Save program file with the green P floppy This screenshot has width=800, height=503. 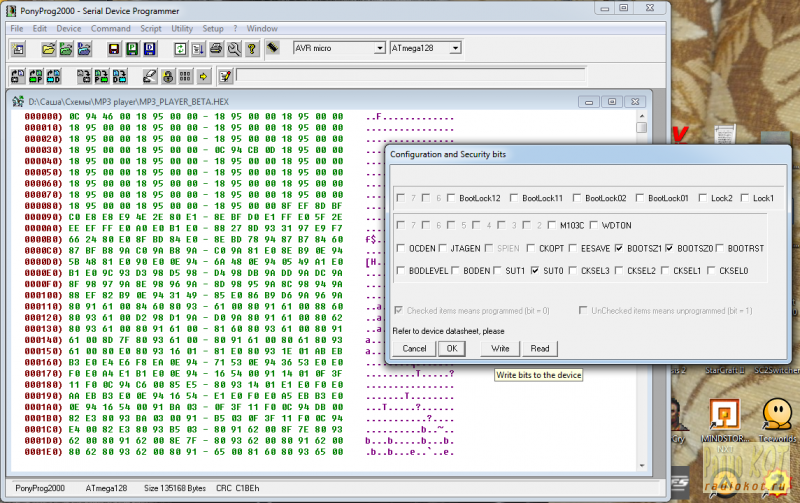pyautogui.click(x=132, y=49)
